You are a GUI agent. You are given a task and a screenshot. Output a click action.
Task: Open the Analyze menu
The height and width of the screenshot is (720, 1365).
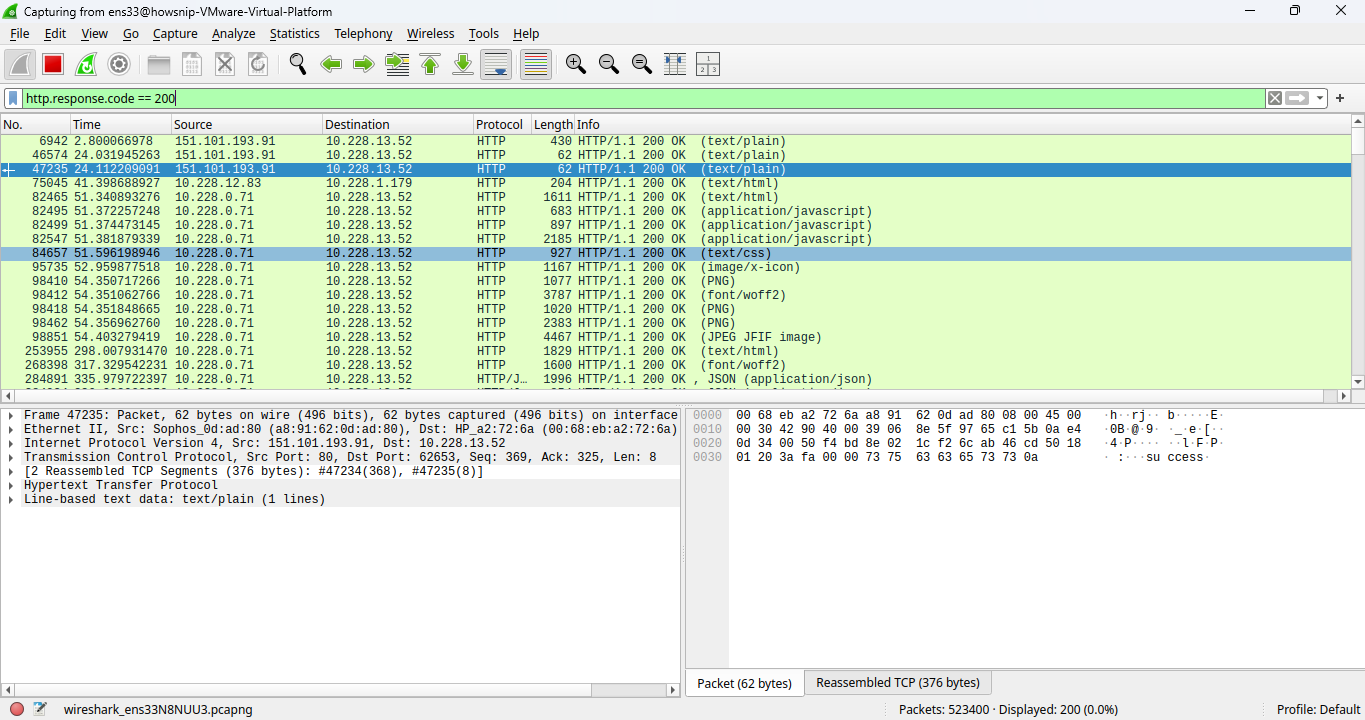(x=234, y=33)
